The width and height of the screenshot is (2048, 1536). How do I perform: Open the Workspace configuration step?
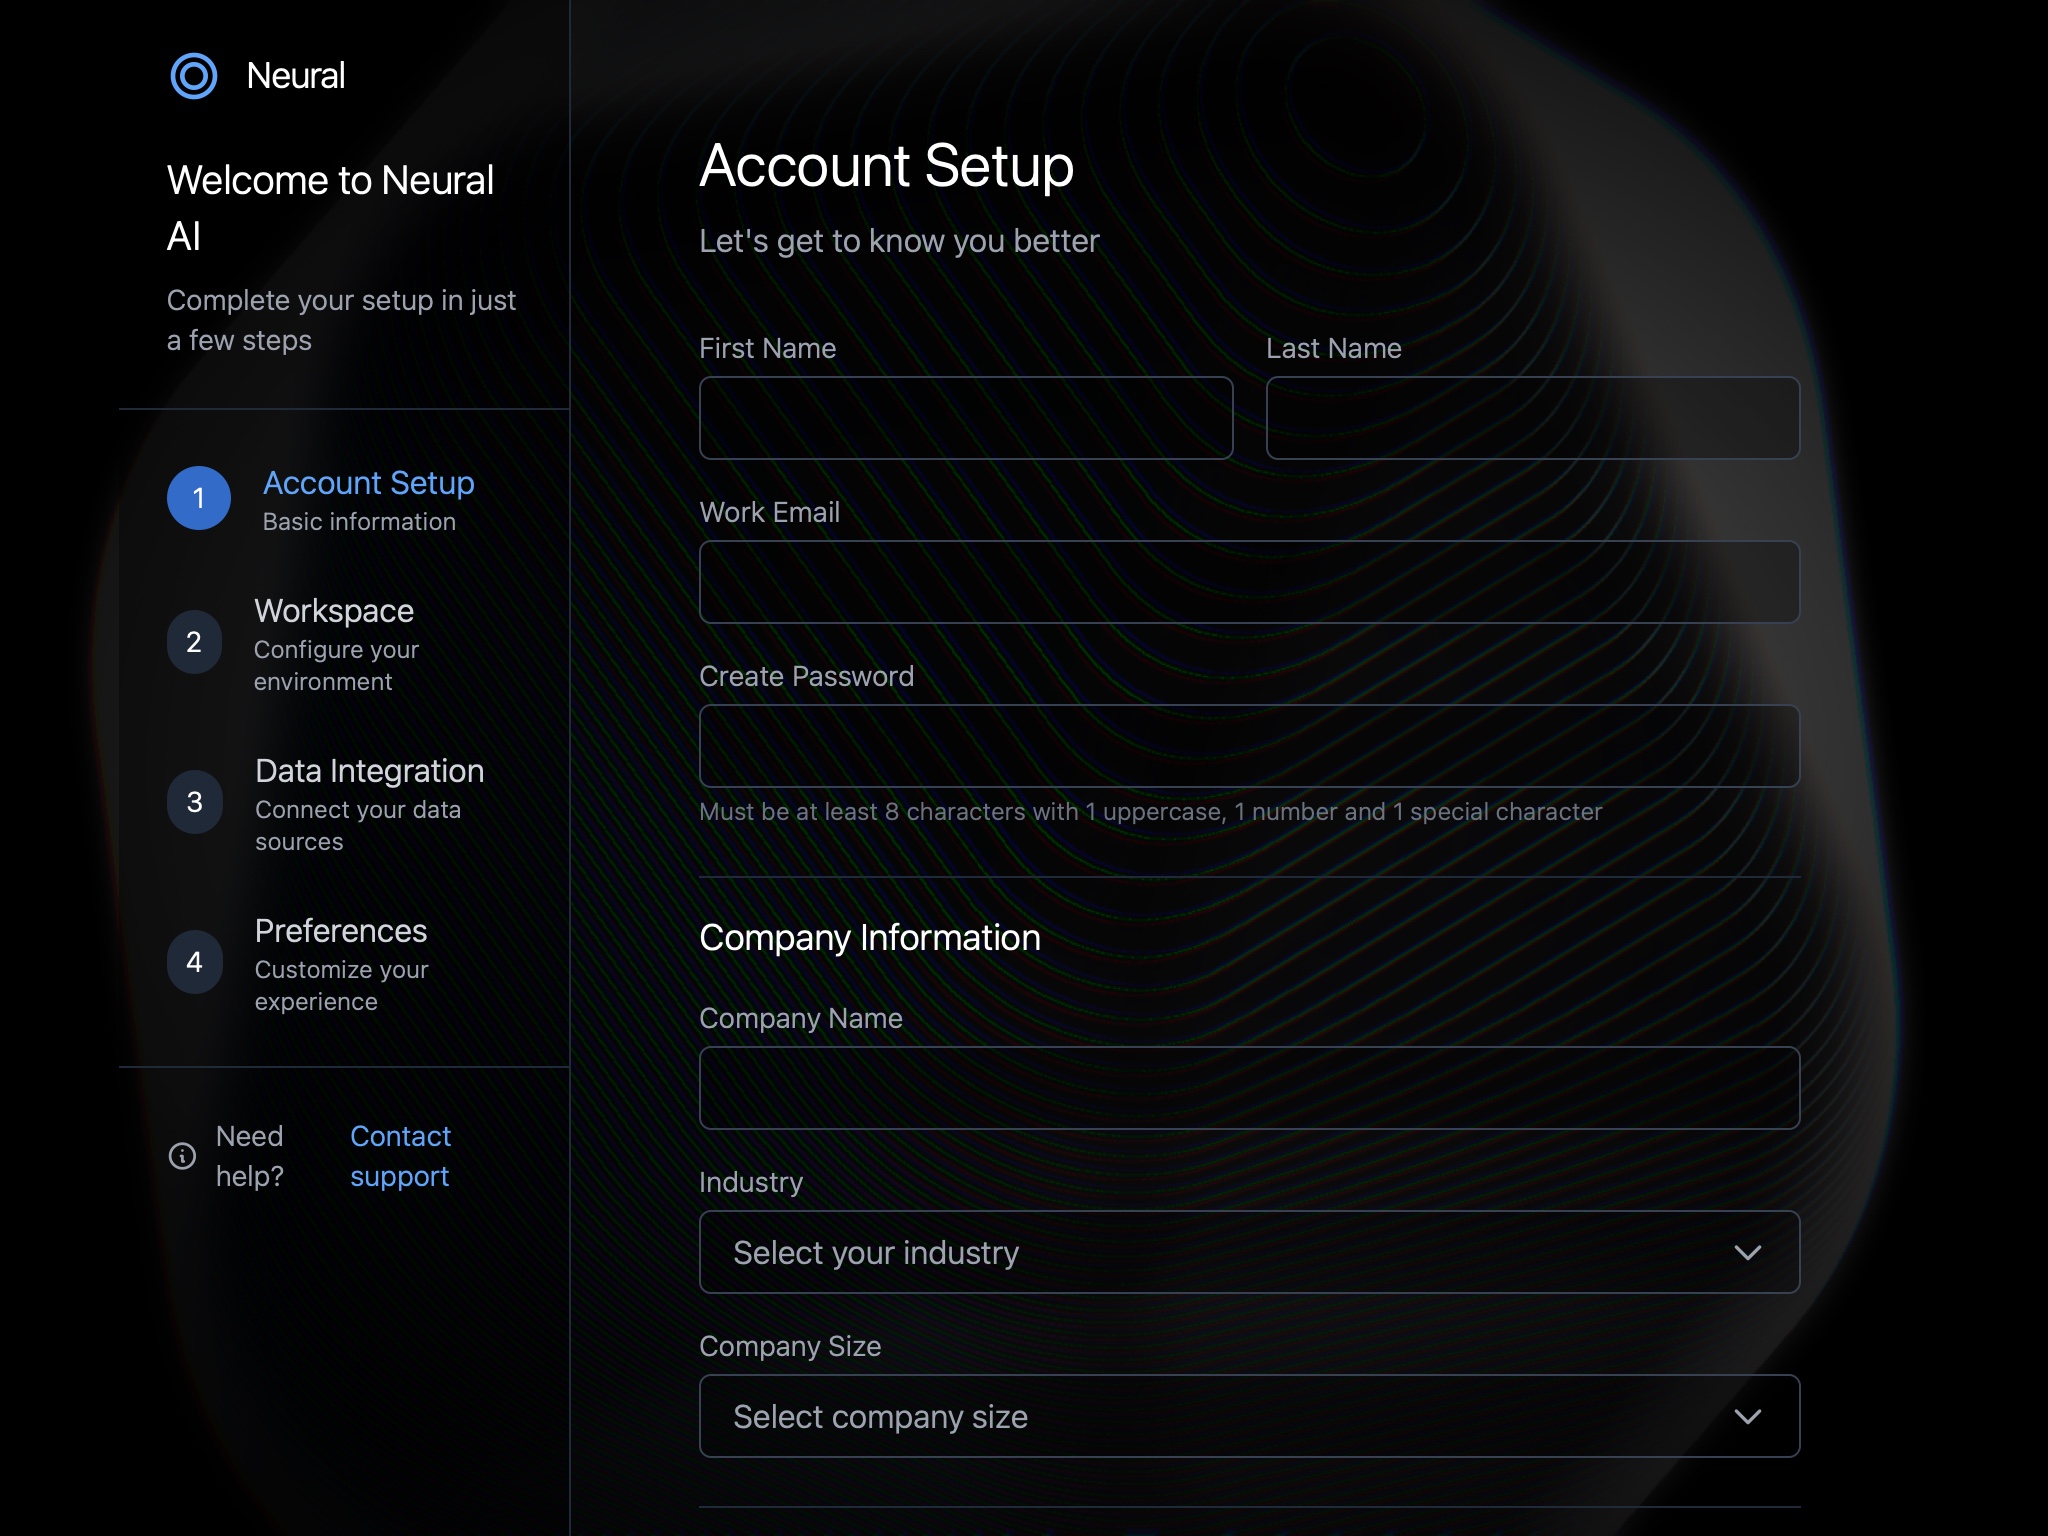[x=333, y=610]
